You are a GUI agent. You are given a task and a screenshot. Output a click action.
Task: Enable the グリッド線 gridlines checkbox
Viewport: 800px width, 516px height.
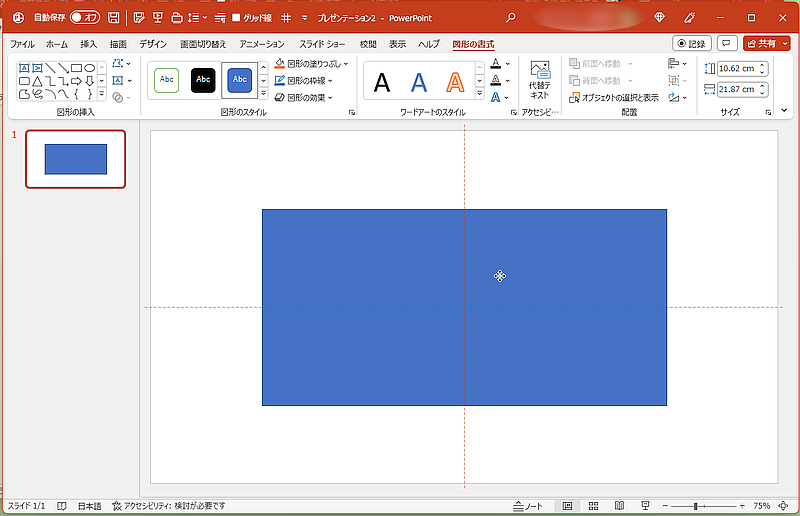[236, 17]
